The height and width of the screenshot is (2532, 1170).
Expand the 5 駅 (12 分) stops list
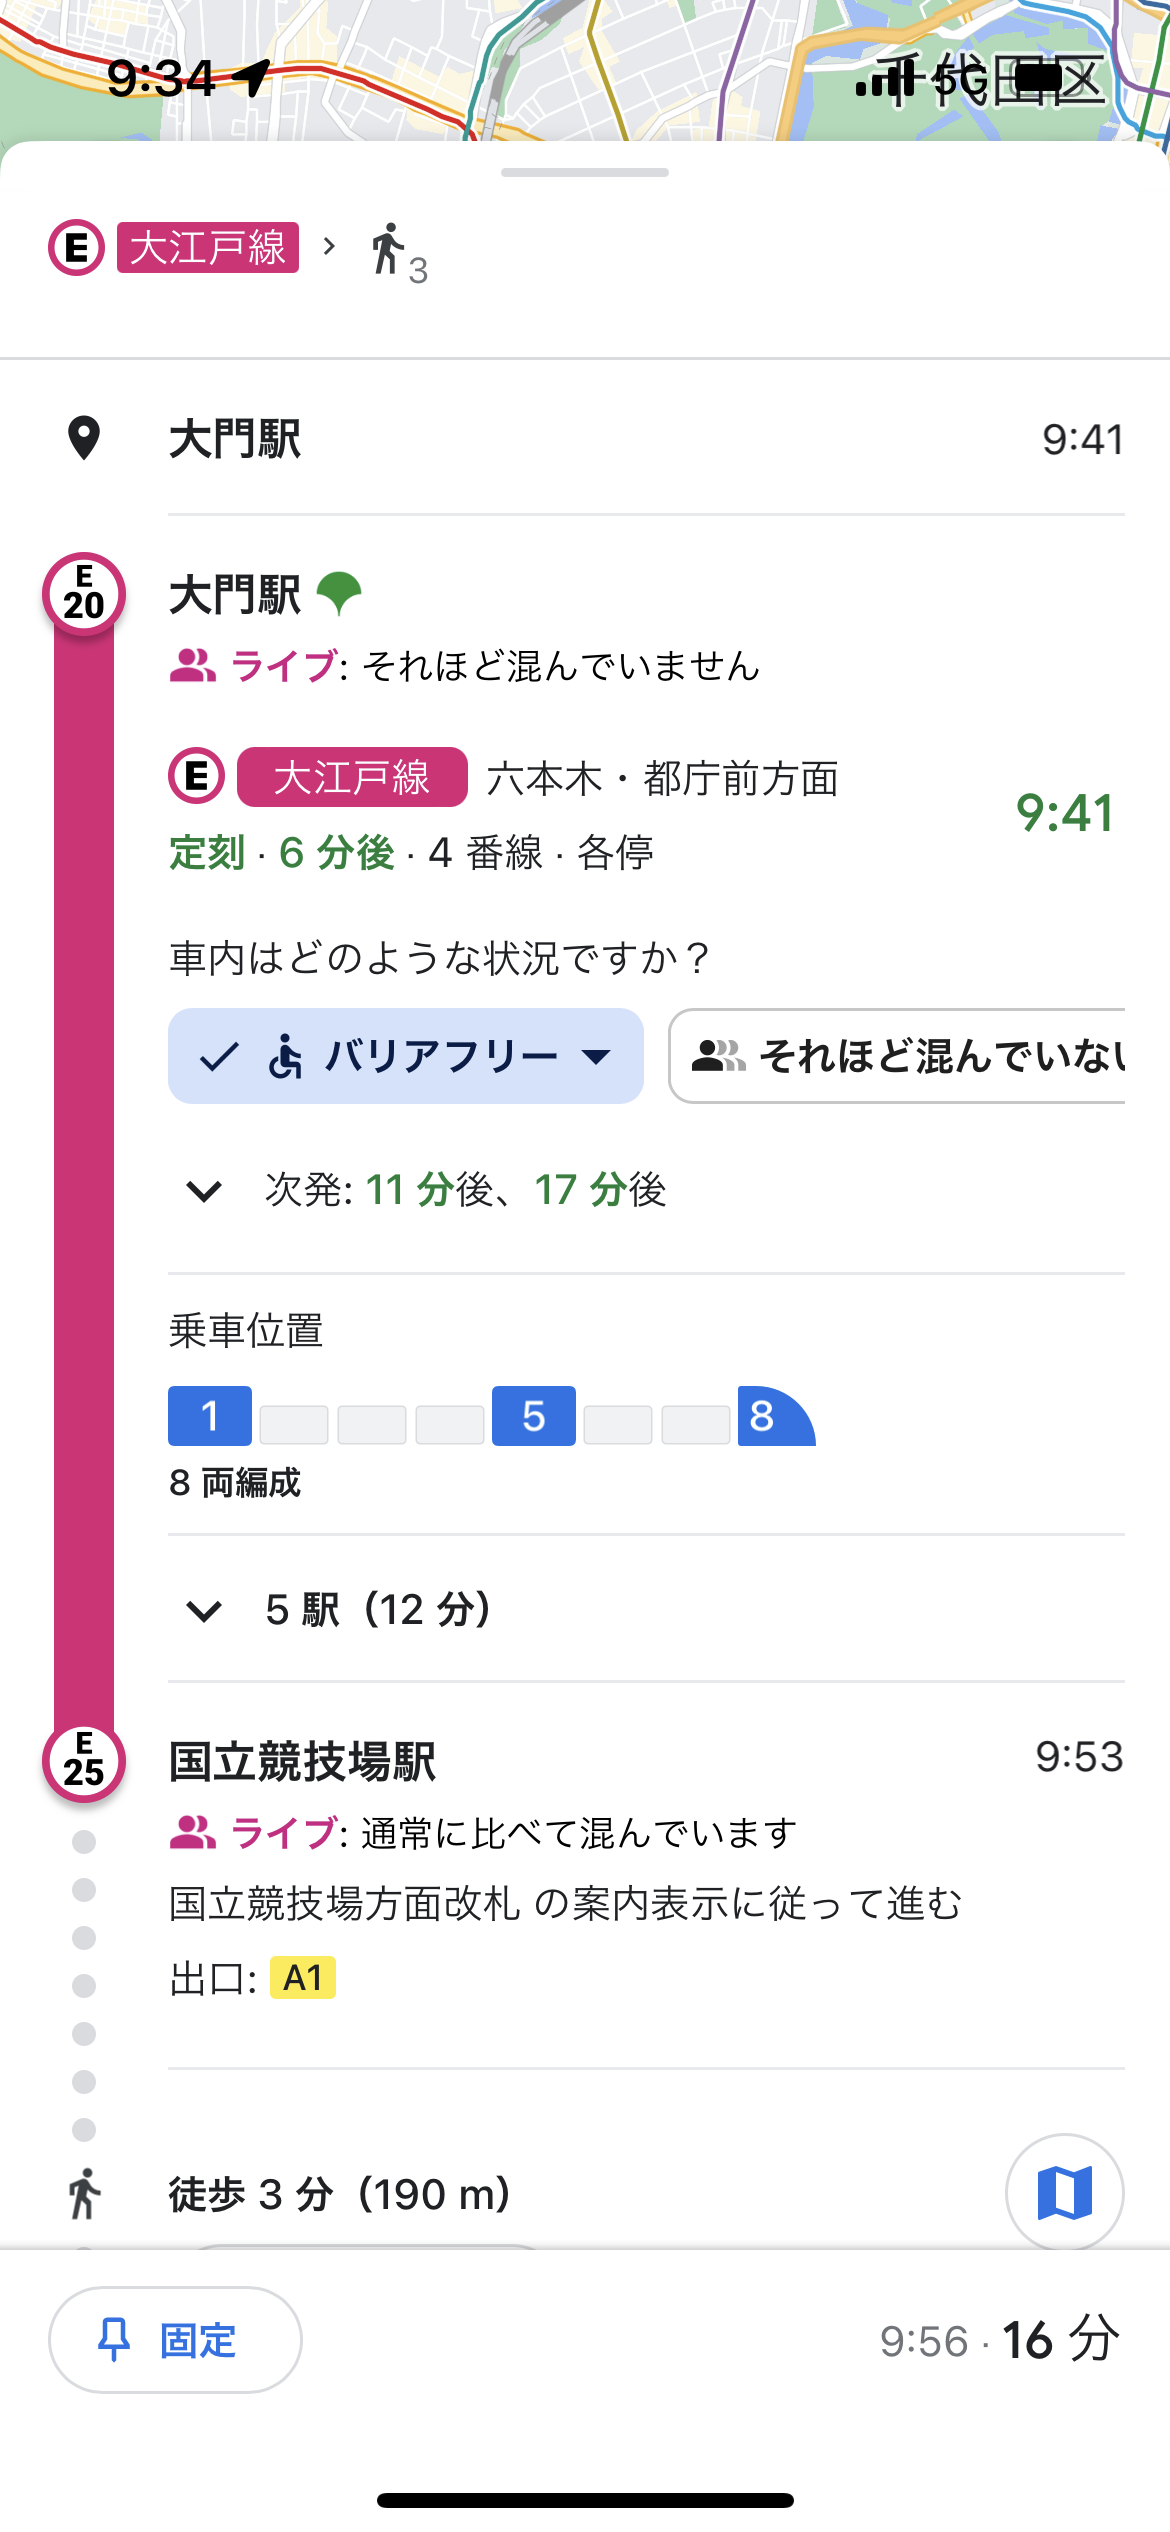[x=204, y=1611]
